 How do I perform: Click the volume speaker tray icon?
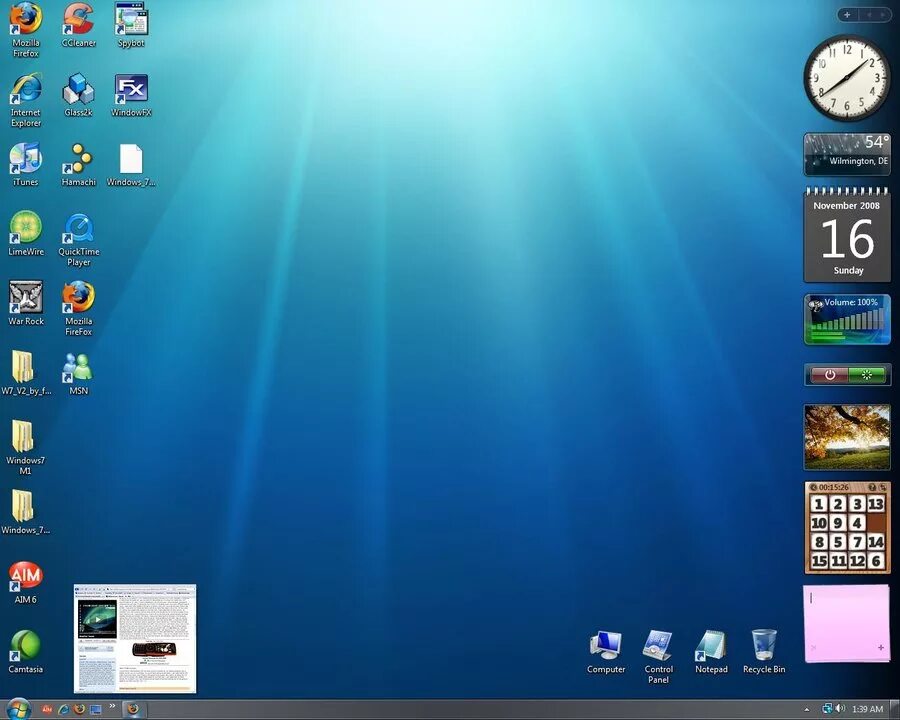click(x=840, y=709)
